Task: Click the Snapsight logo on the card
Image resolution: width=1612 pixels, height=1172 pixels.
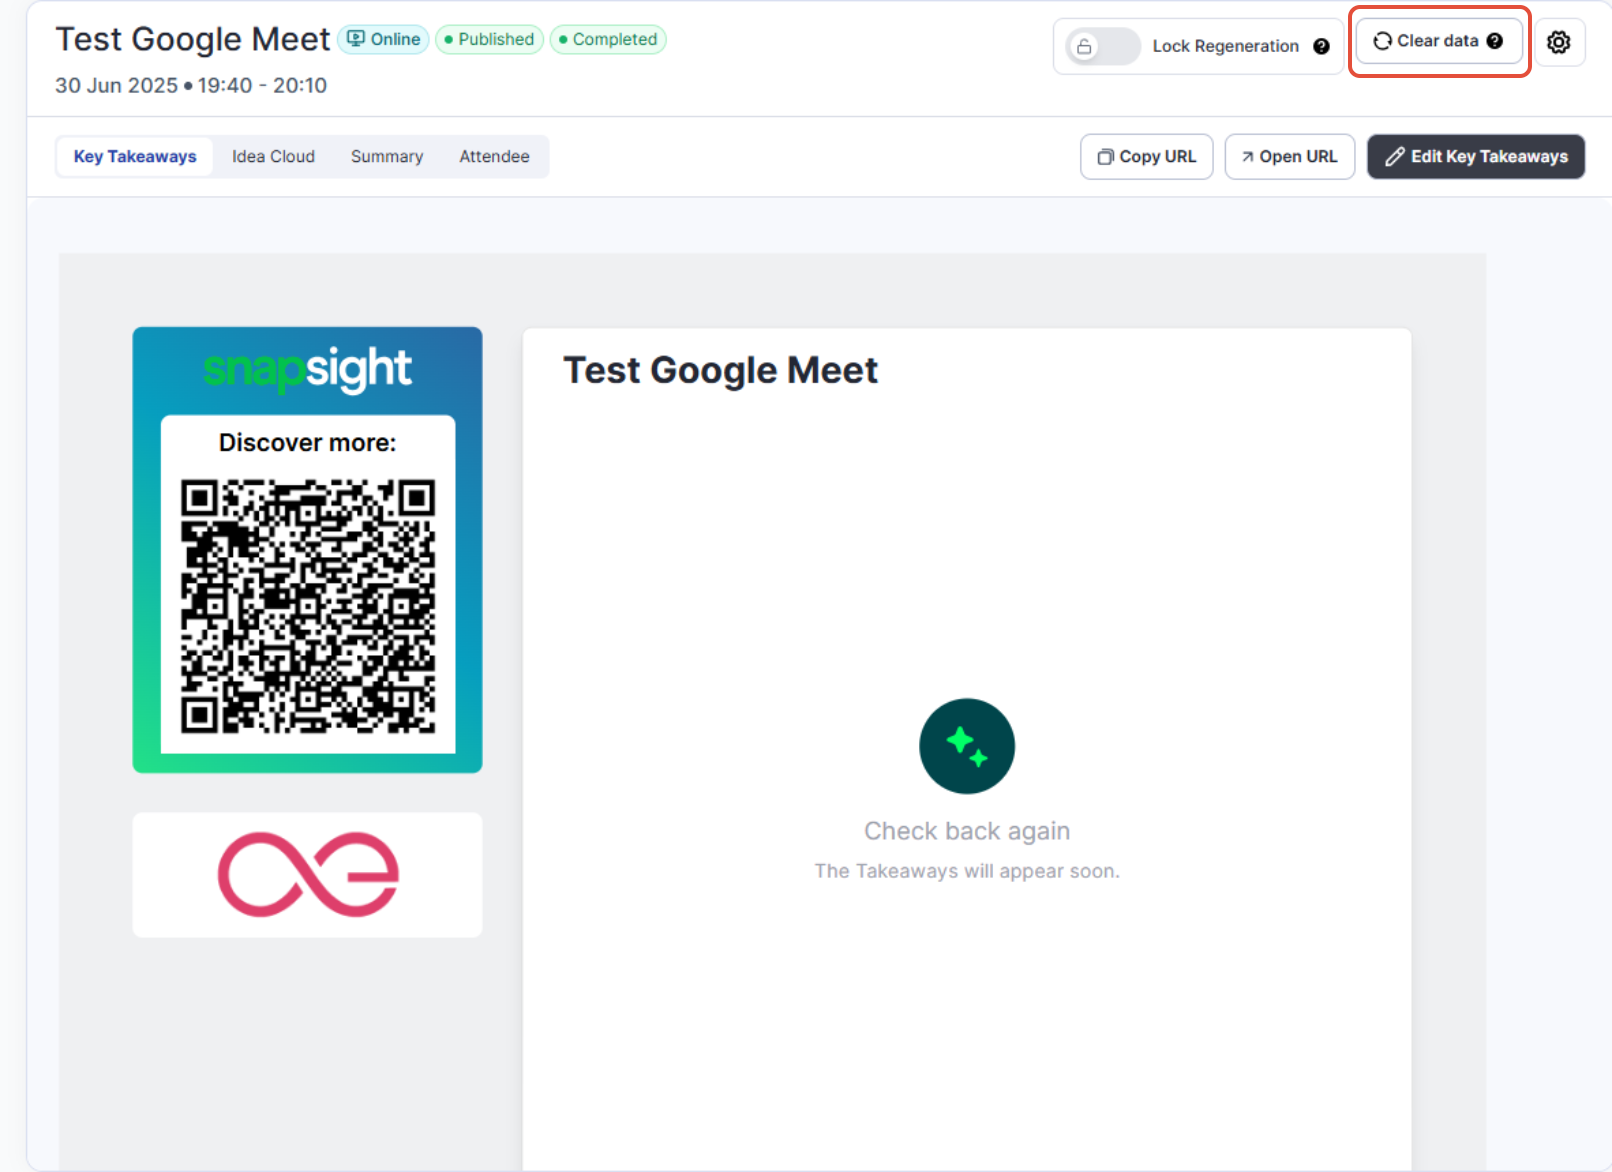Action: pos(307,369)
